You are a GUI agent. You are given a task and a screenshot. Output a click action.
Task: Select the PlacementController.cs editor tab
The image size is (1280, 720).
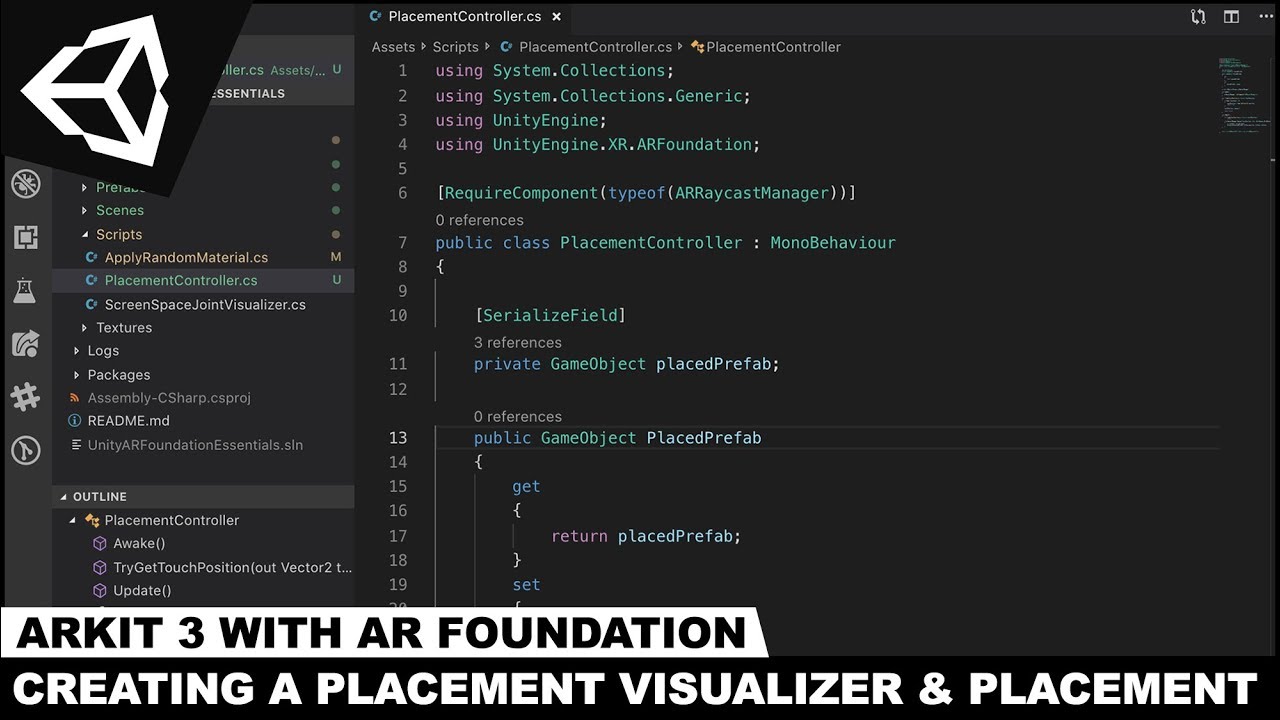click(464, 16)
